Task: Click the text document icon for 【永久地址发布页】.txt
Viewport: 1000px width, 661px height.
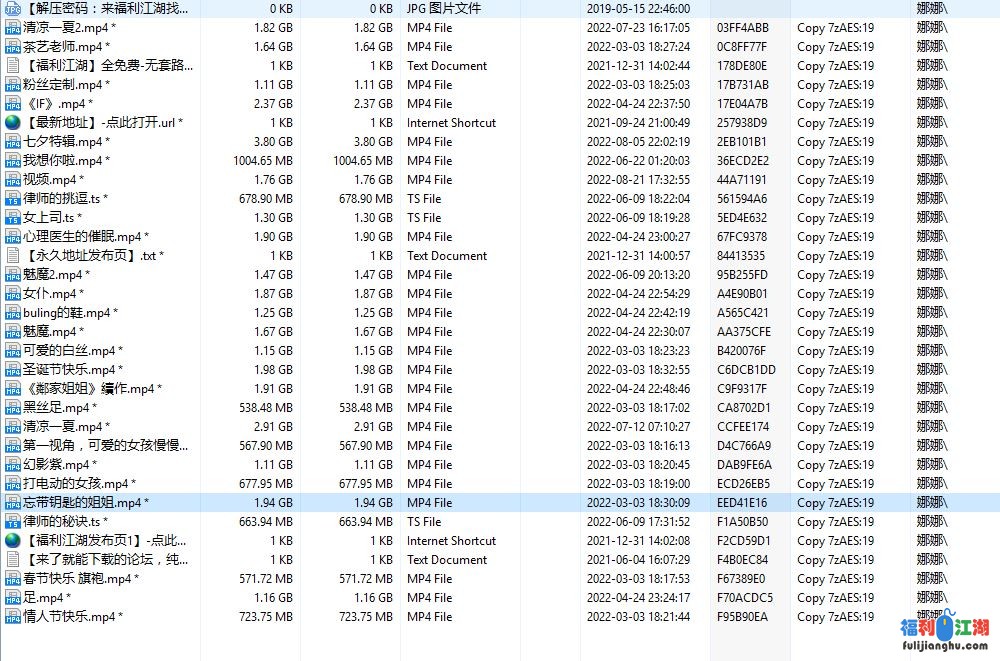Action: tap(13, 256)
